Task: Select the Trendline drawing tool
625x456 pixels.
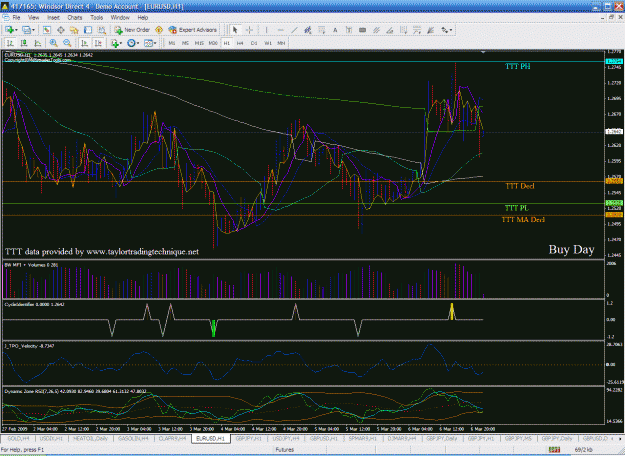Action: coord(294,30)
